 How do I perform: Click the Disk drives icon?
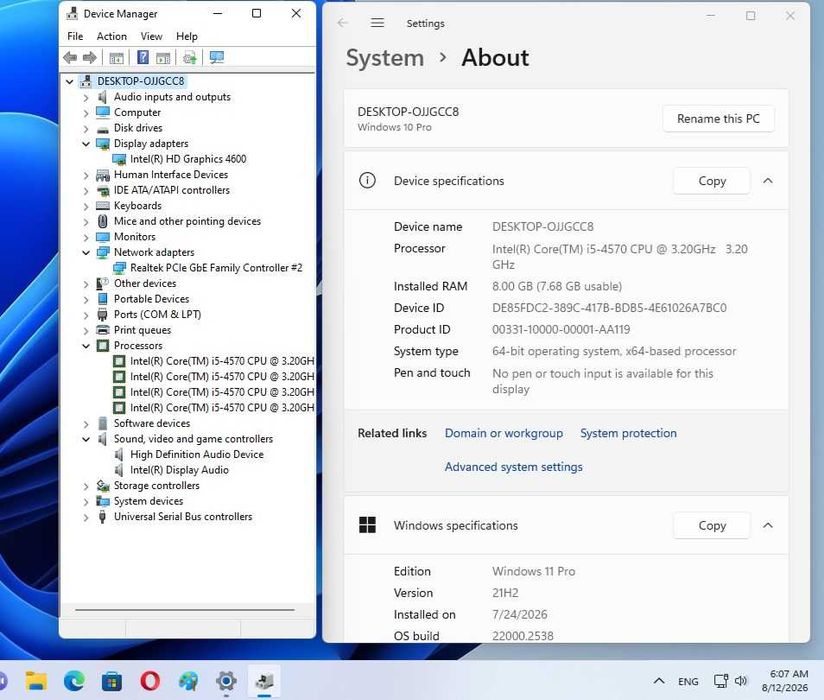tap(102, 128)
